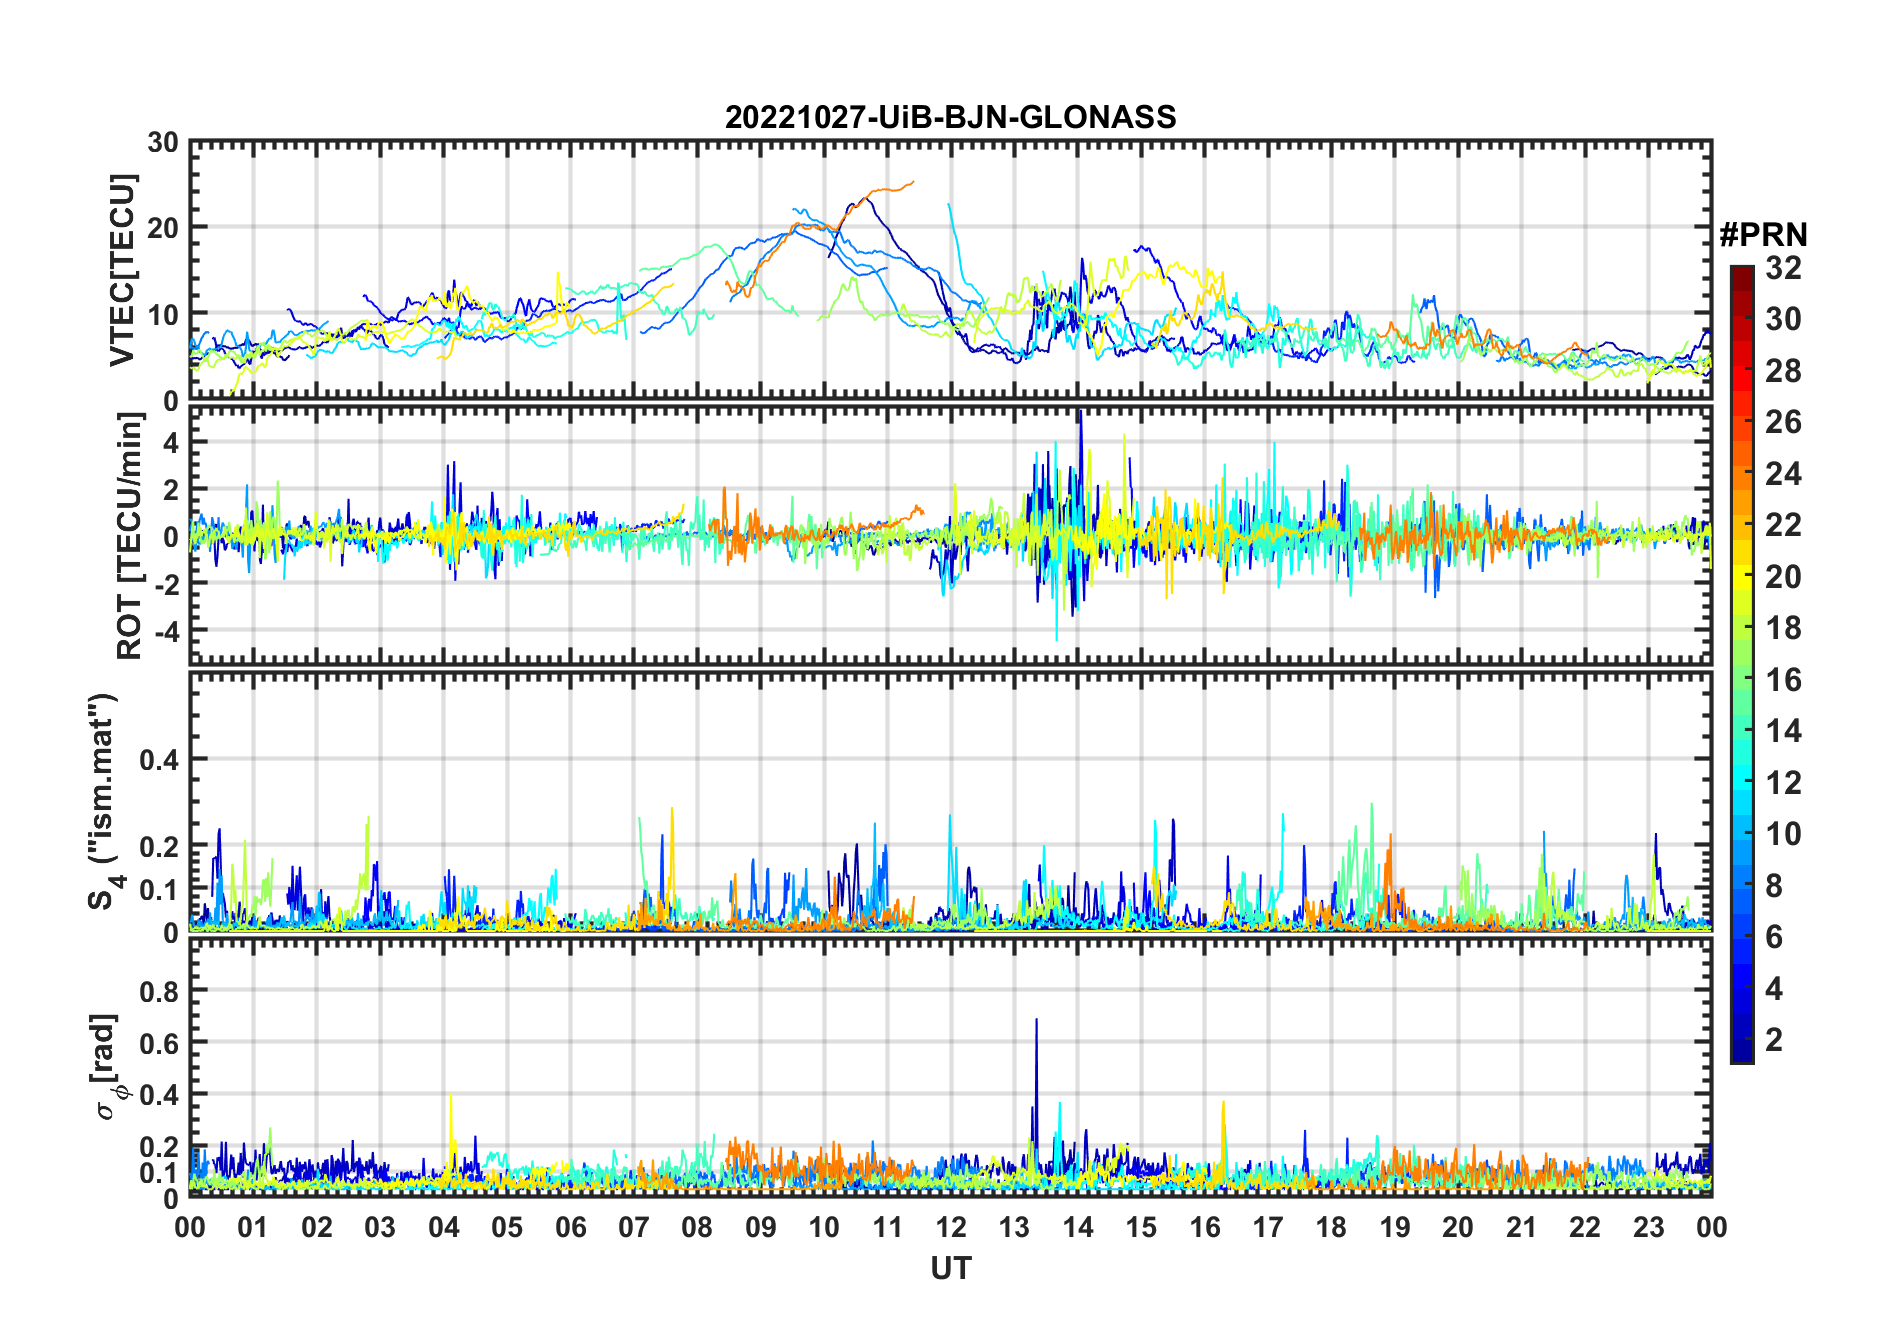The image size is (1902, 1330).
Task: Click the sigma phi [rad] axis label
Action: [108, 1067]
